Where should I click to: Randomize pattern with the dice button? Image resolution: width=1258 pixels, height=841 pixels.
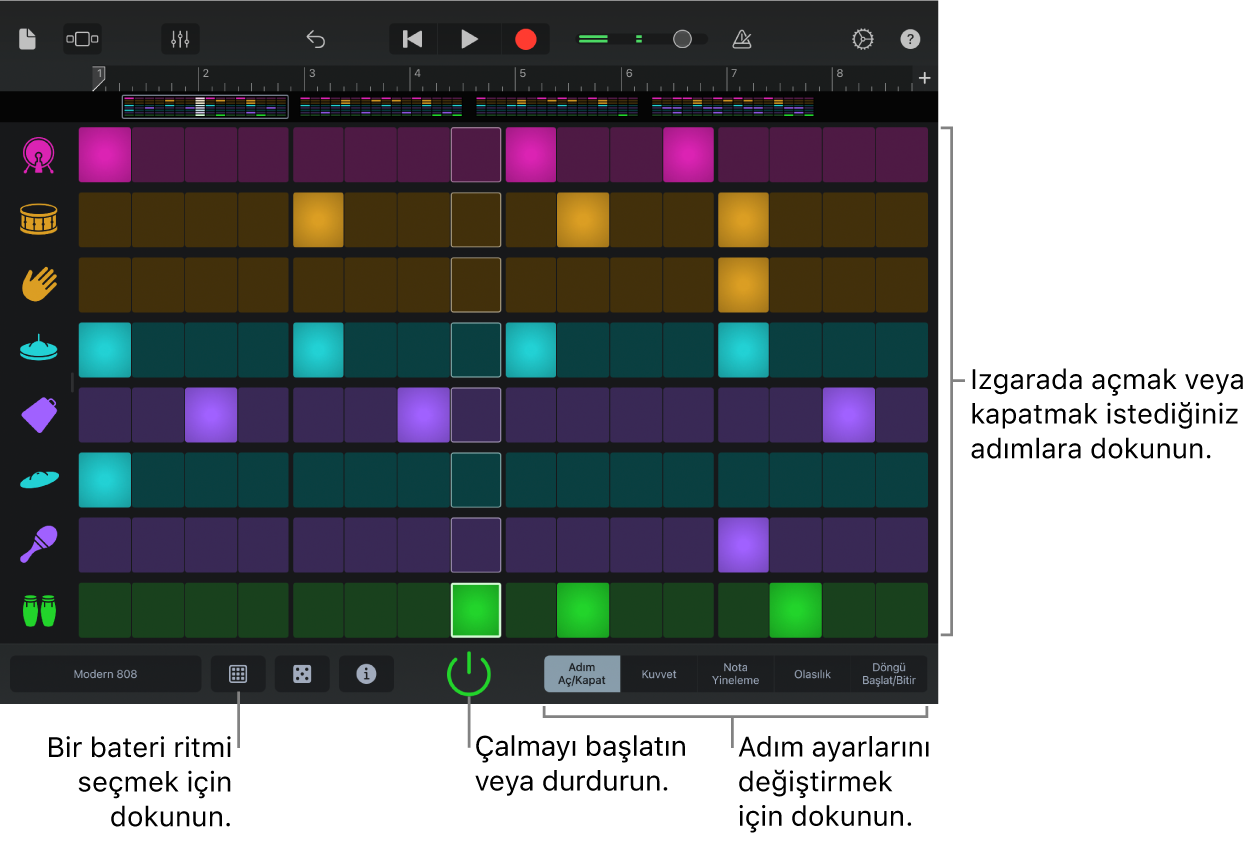pyautogui.click(x=302, y=674)
